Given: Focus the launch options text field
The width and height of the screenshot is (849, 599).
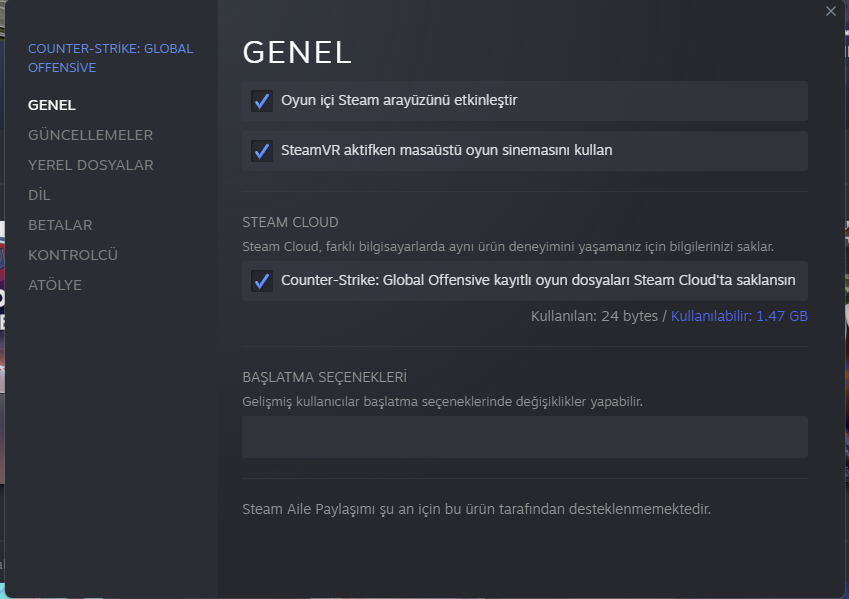Looking at the screenshot, I should [x=524, y=437].
